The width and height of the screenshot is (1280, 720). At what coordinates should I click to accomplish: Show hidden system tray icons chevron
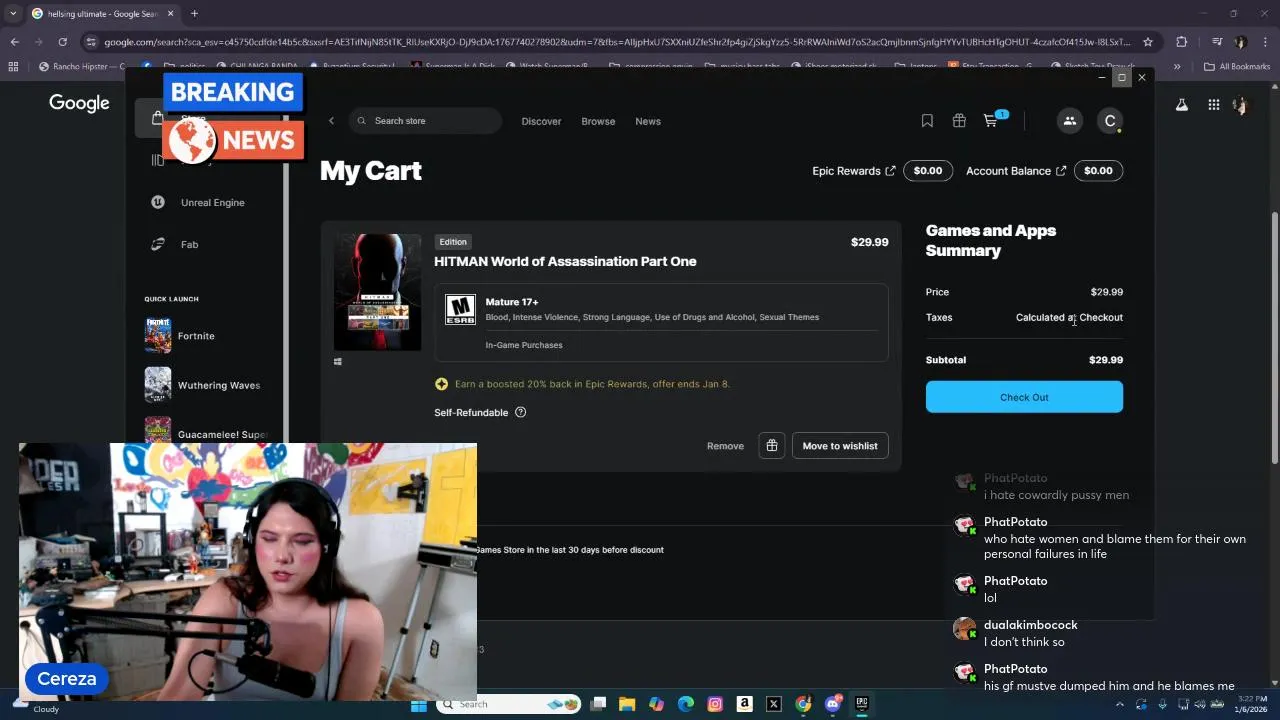click(x=1119, y=704)
